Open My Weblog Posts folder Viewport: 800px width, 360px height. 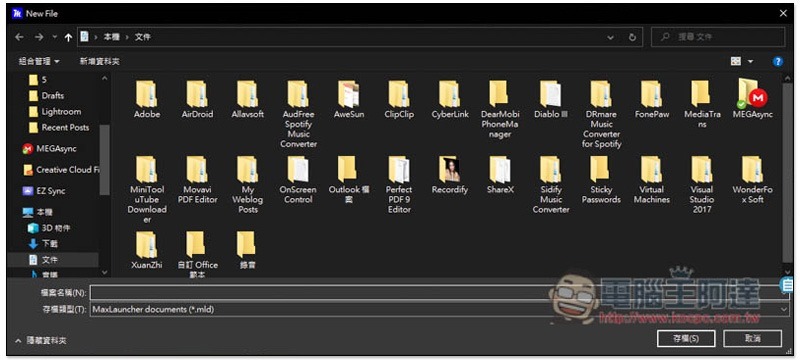[x=247, y=185]
